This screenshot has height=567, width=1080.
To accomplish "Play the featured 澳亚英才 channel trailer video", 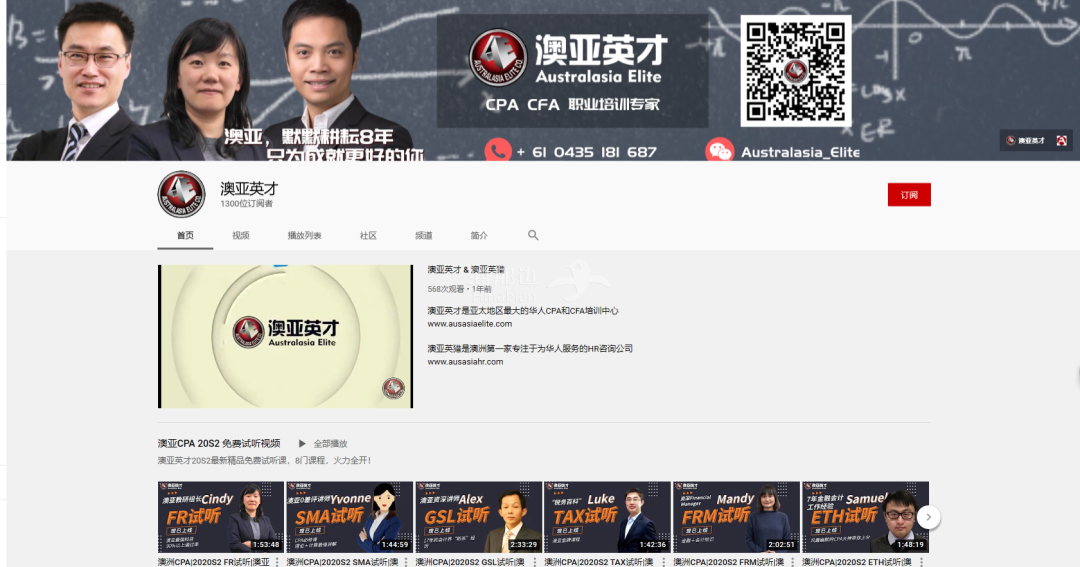I will (x=285, y=336).
